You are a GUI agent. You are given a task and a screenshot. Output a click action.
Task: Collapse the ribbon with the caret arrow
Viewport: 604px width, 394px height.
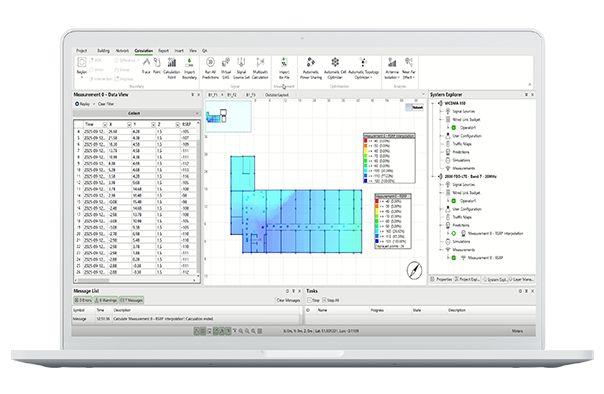530,84
